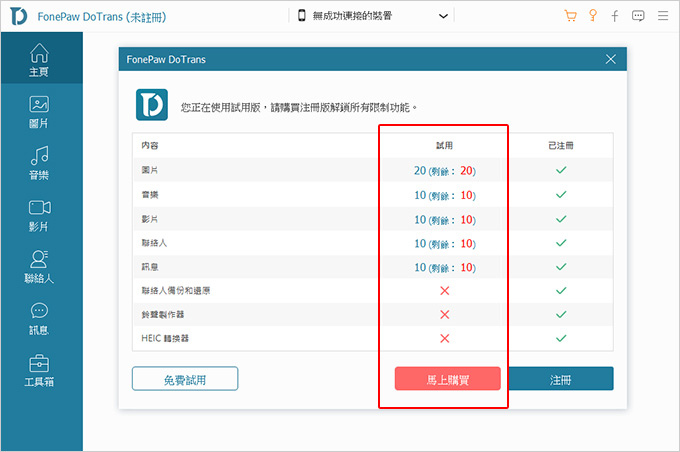
Task: Click the 鈴聲製作器 row label
Action: [163, 314]
